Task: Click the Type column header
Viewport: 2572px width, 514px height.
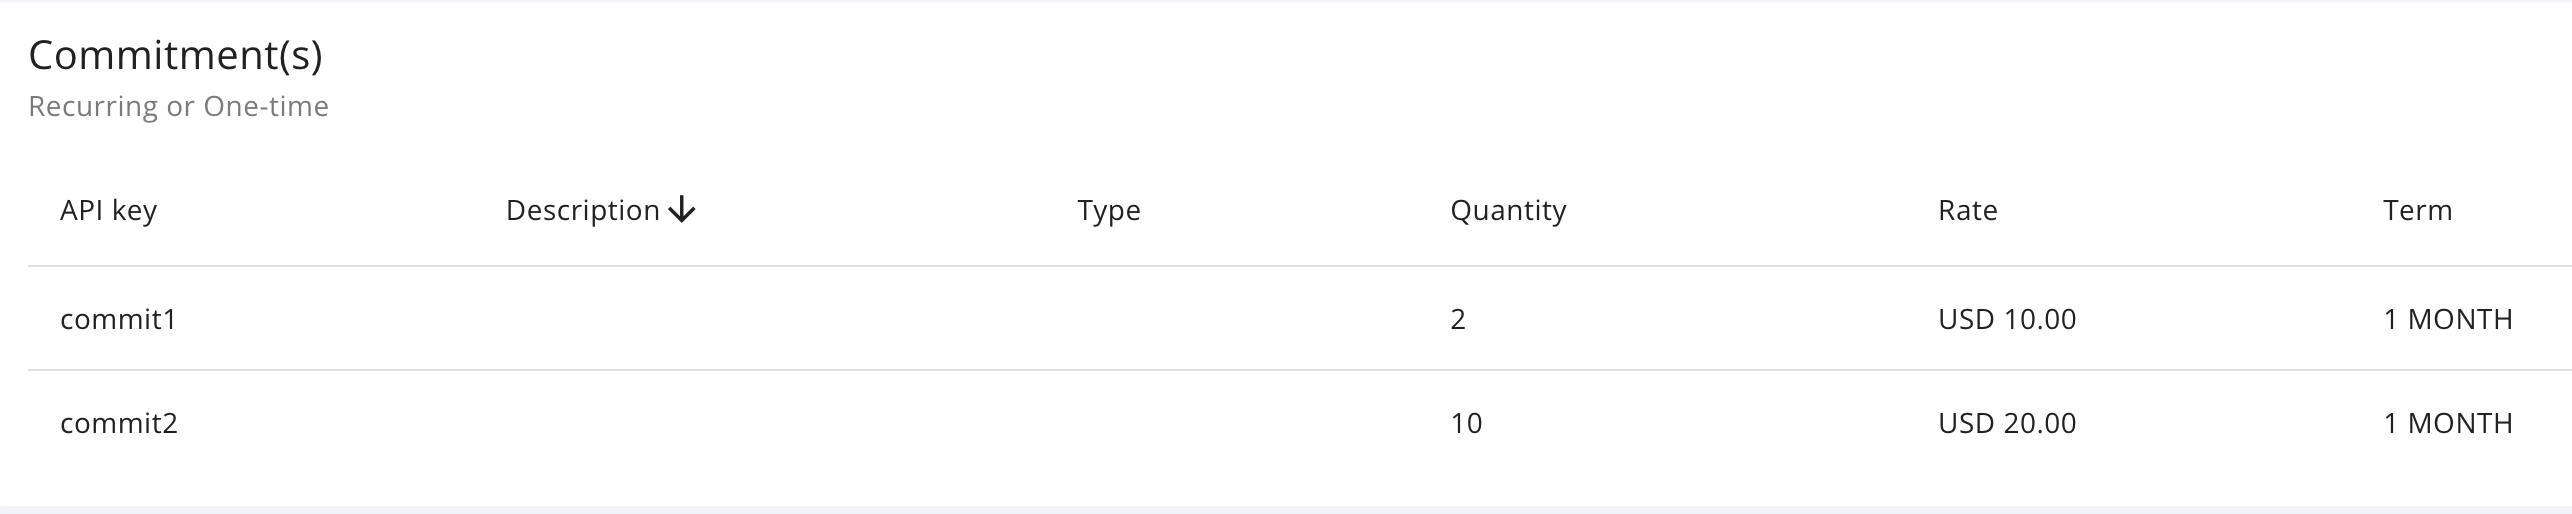Action: point(1108,210)
